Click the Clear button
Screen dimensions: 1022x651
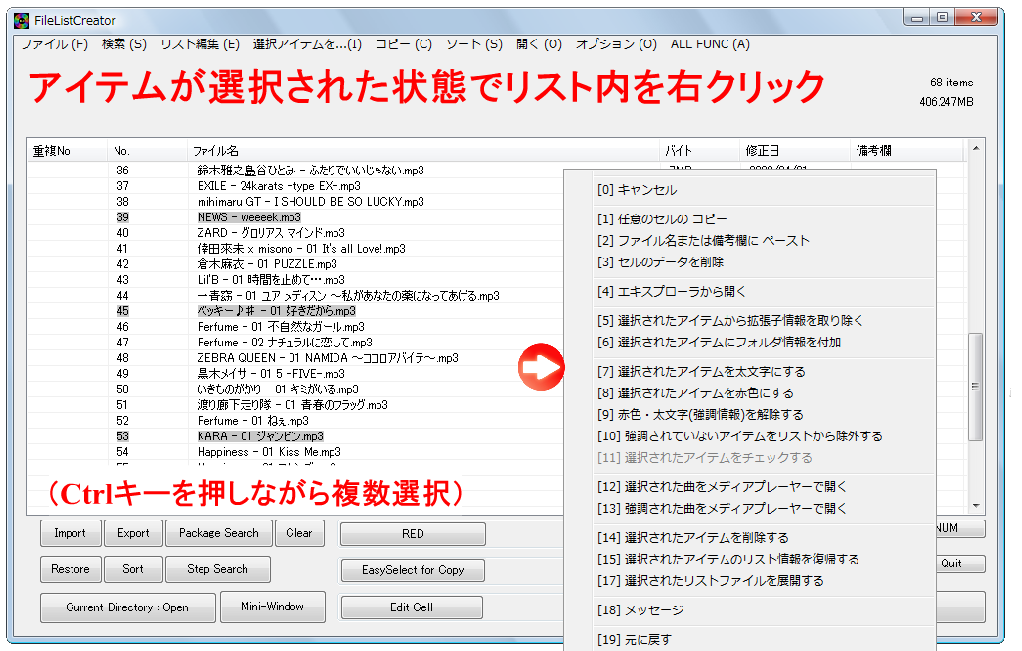pos(299,533)
